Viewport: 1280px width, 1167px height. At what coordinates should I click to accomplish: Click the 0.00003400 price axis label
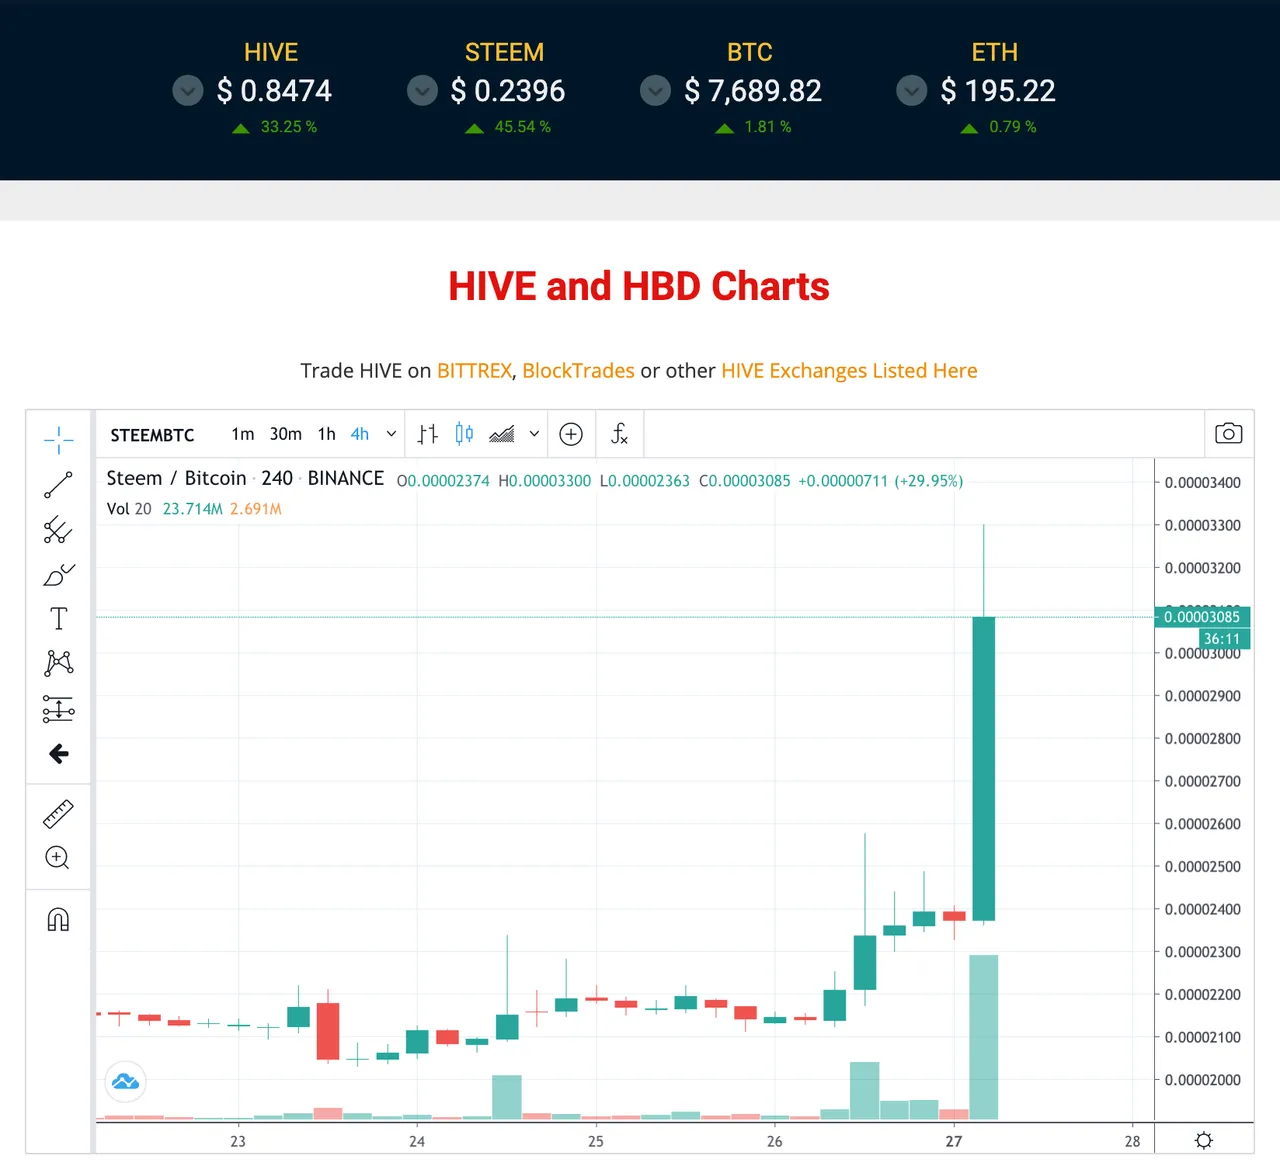pos(1203,483)
